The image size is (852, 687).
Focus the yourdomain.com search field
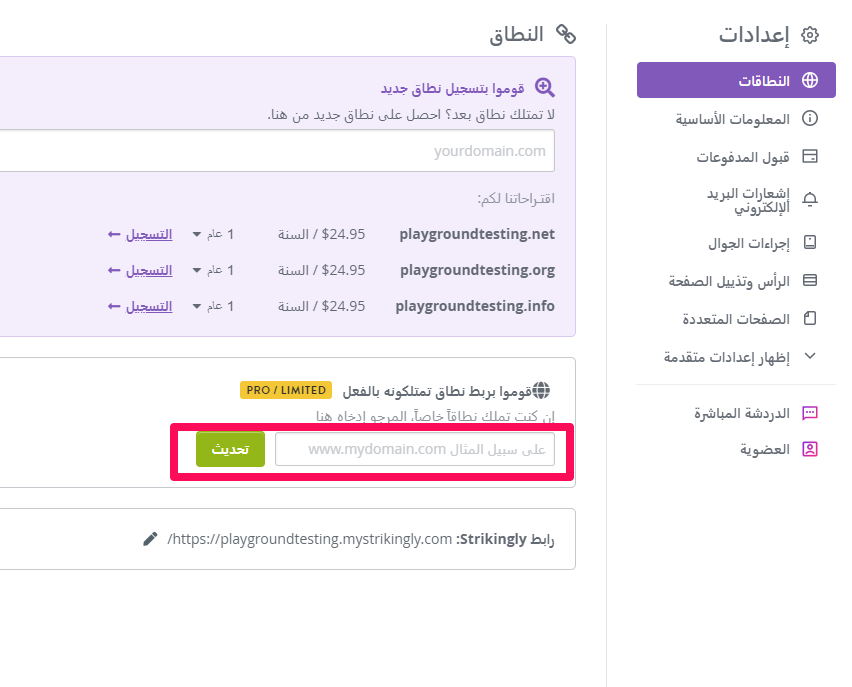point(277,151)
